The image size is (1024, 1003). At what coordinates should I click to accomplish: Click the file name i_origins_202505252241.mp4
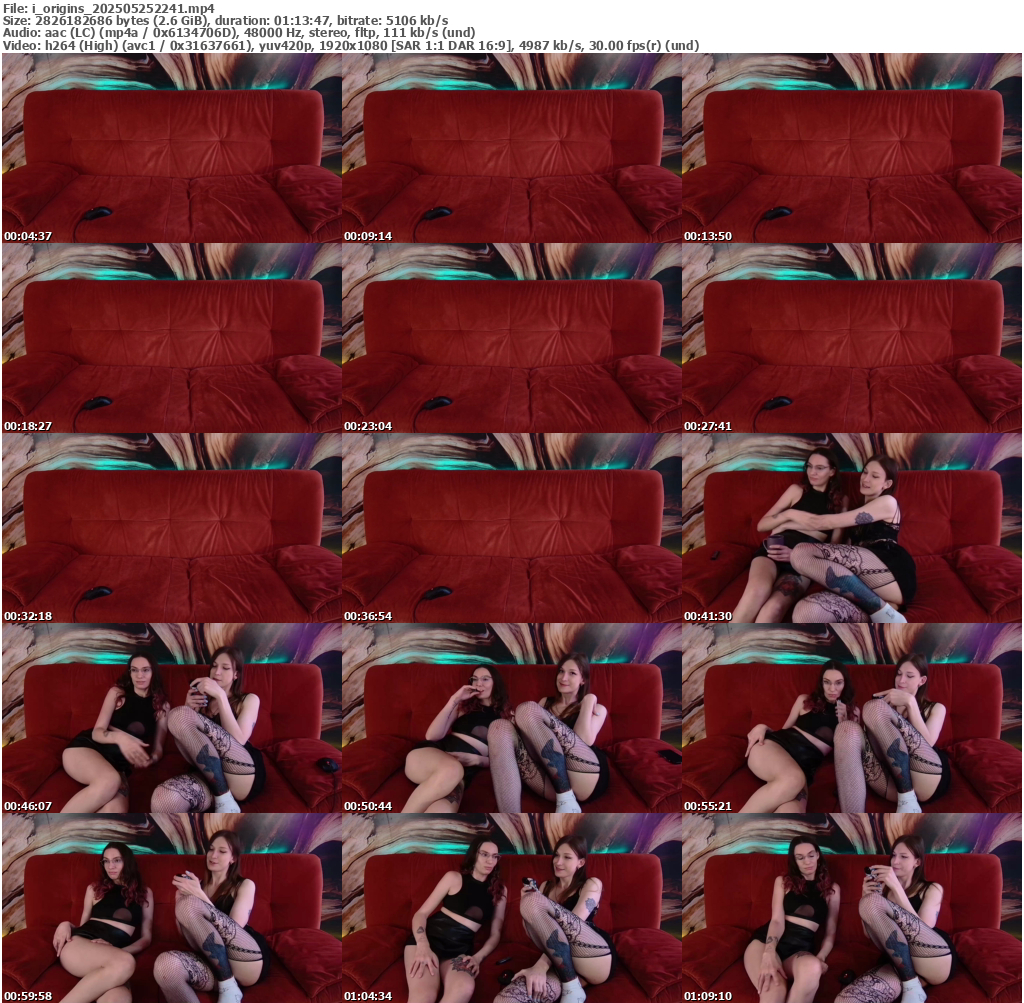[x=123, y=8]
